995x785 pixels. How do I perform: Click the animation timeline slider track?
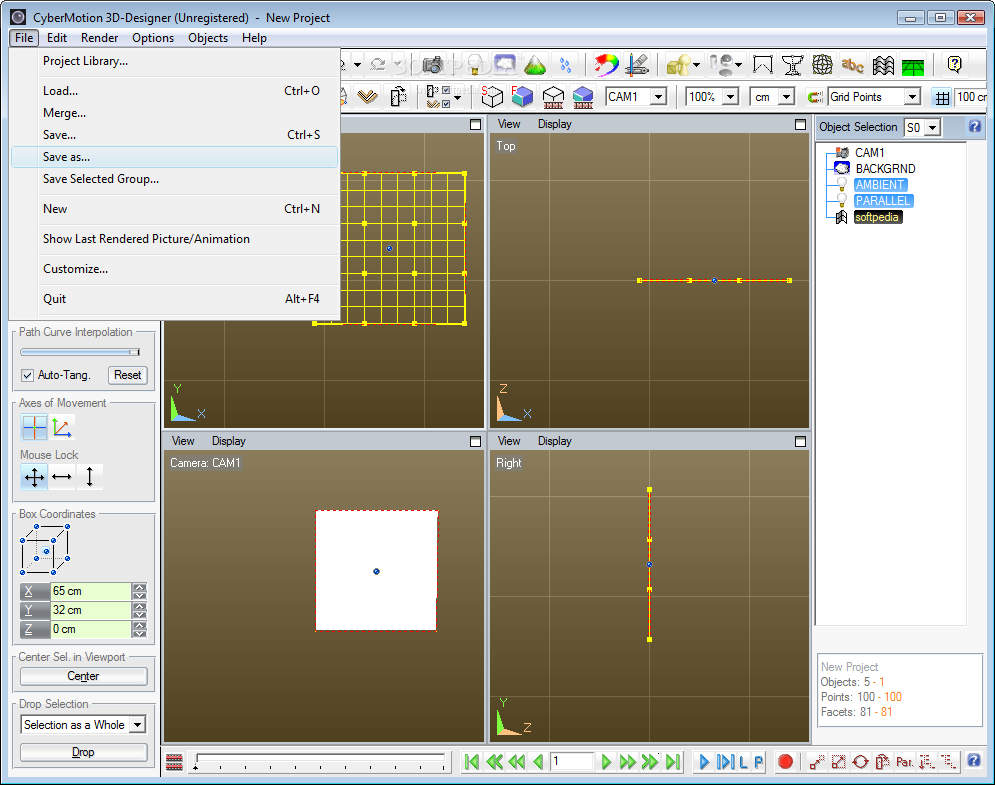[x=321, y=759]
